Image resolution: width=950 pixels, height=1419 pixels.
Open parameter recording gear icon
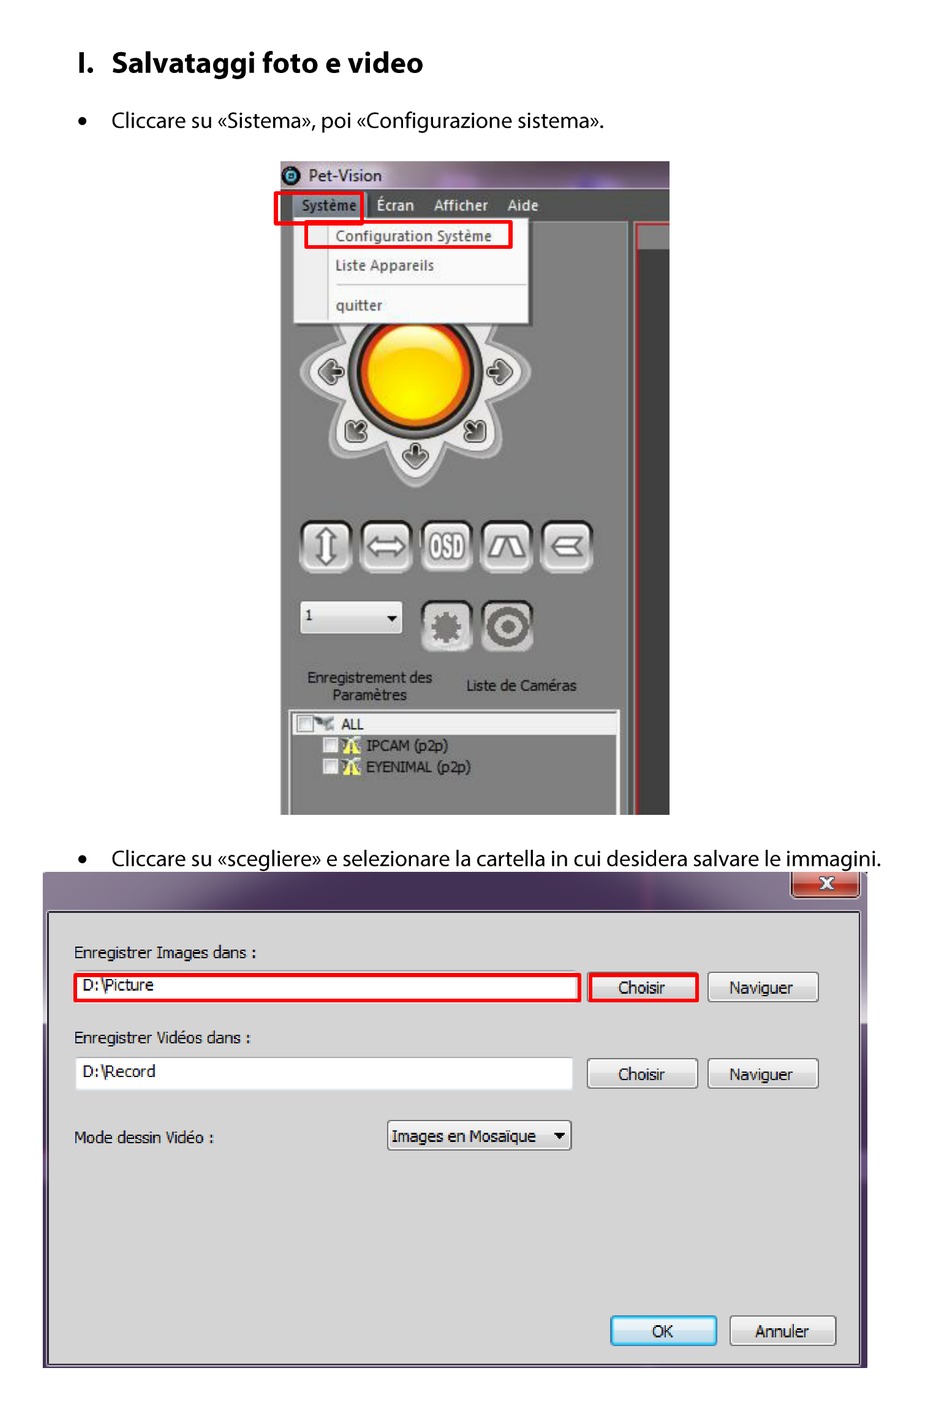coord(446,627)
